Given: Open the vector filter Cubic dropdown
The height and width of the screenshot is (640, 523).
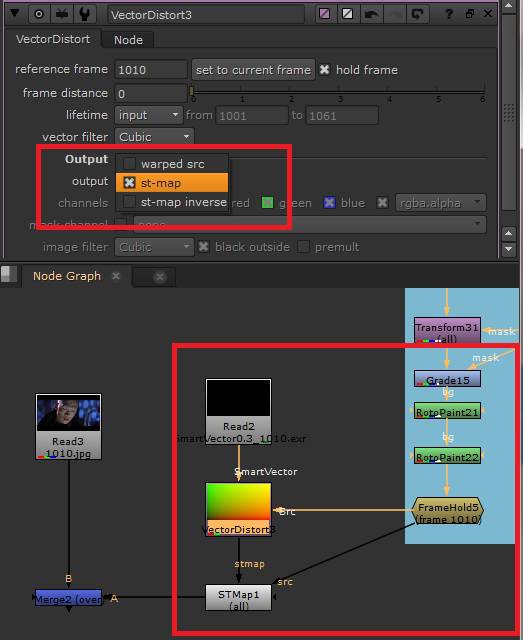Looking at the screenshot, I should coord(154,137).
